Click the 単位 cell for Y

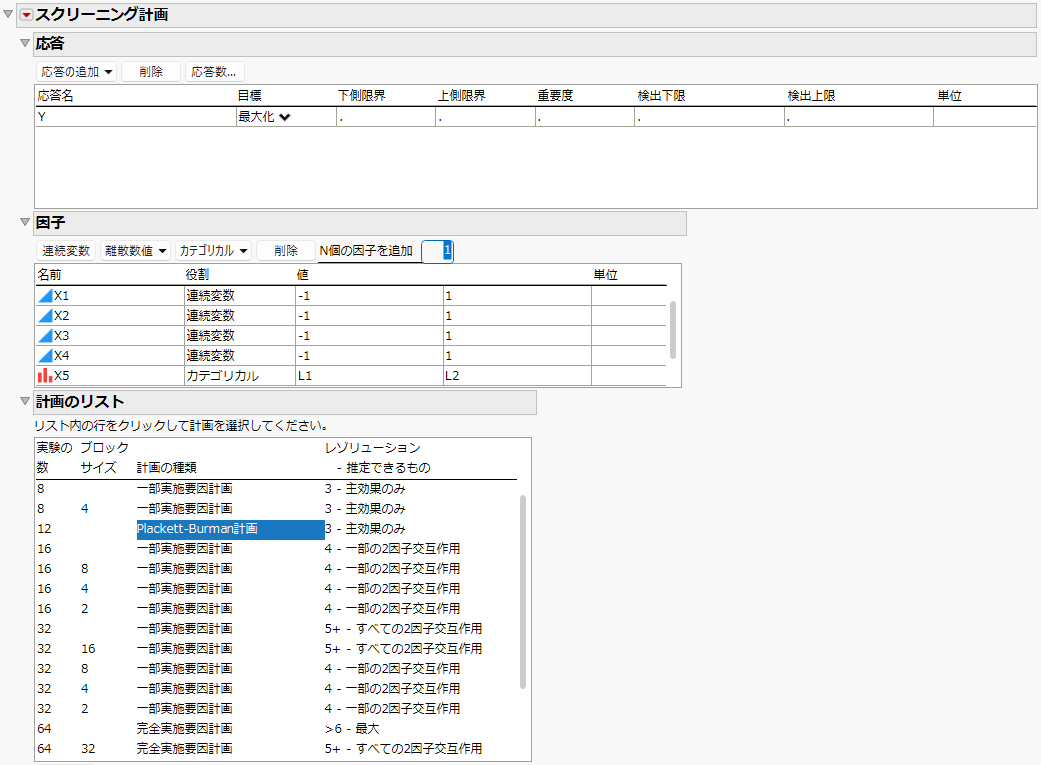tap(985, 117)
